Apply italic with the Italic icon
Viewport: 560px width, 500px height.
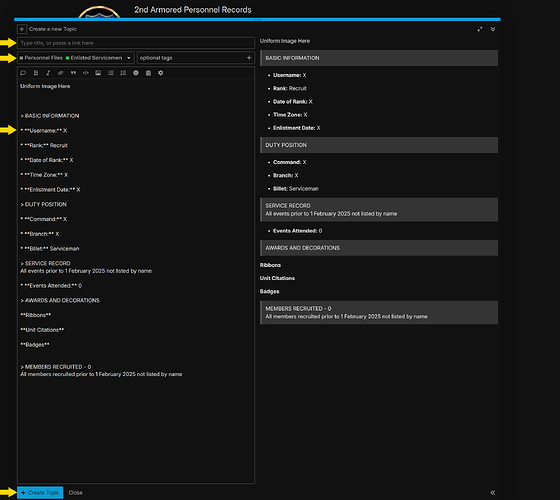coord(48,73)
